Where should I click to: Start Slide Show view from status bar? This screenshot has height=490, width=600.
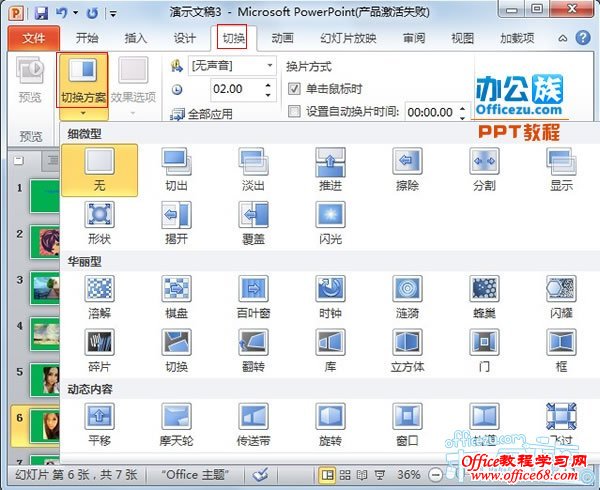click(380, 475)
